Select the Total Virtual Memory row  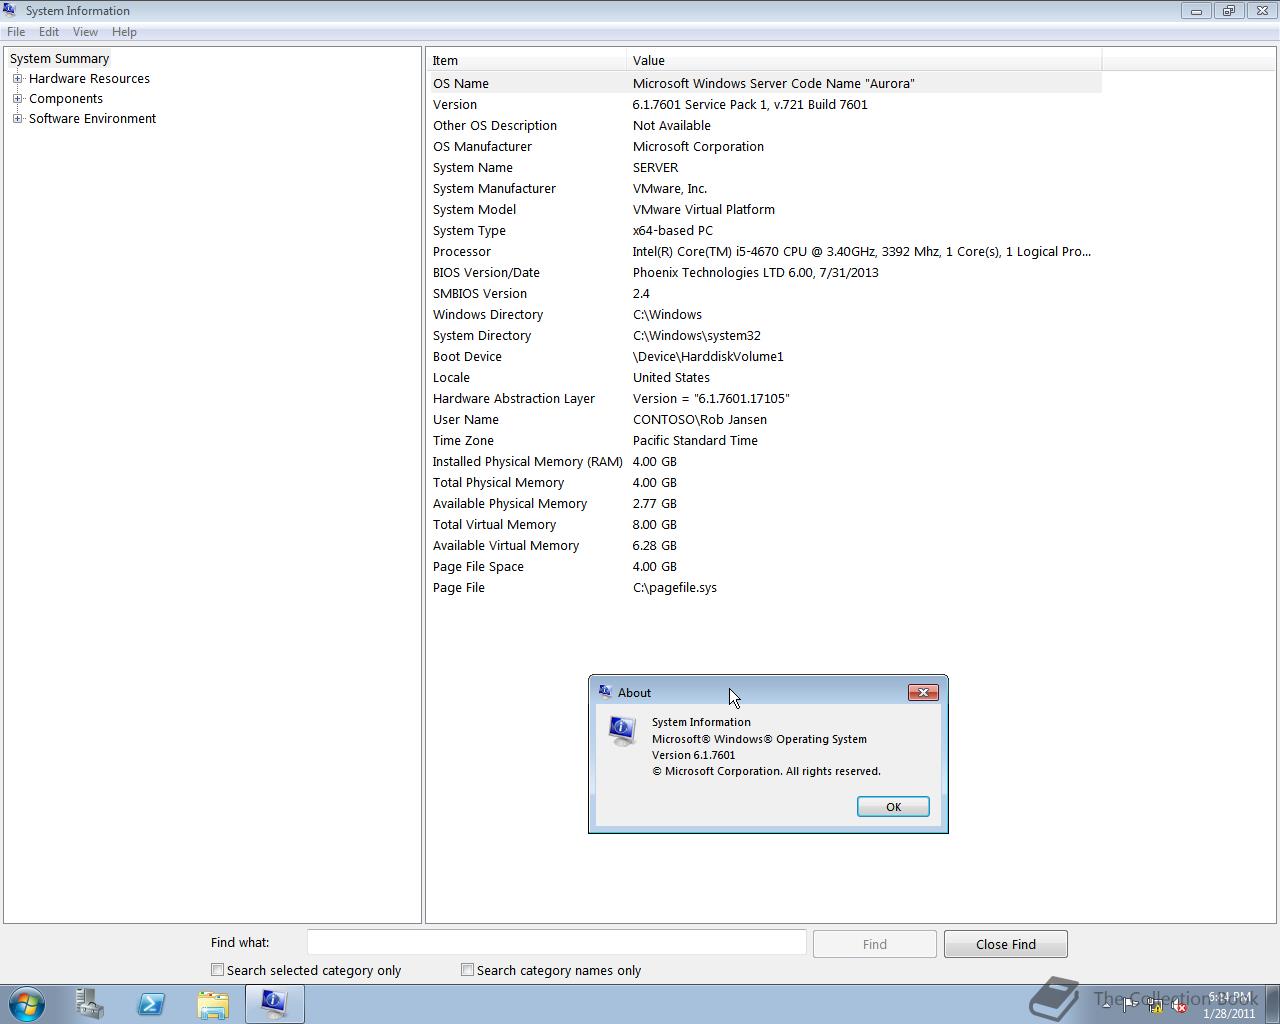point(765,524)
